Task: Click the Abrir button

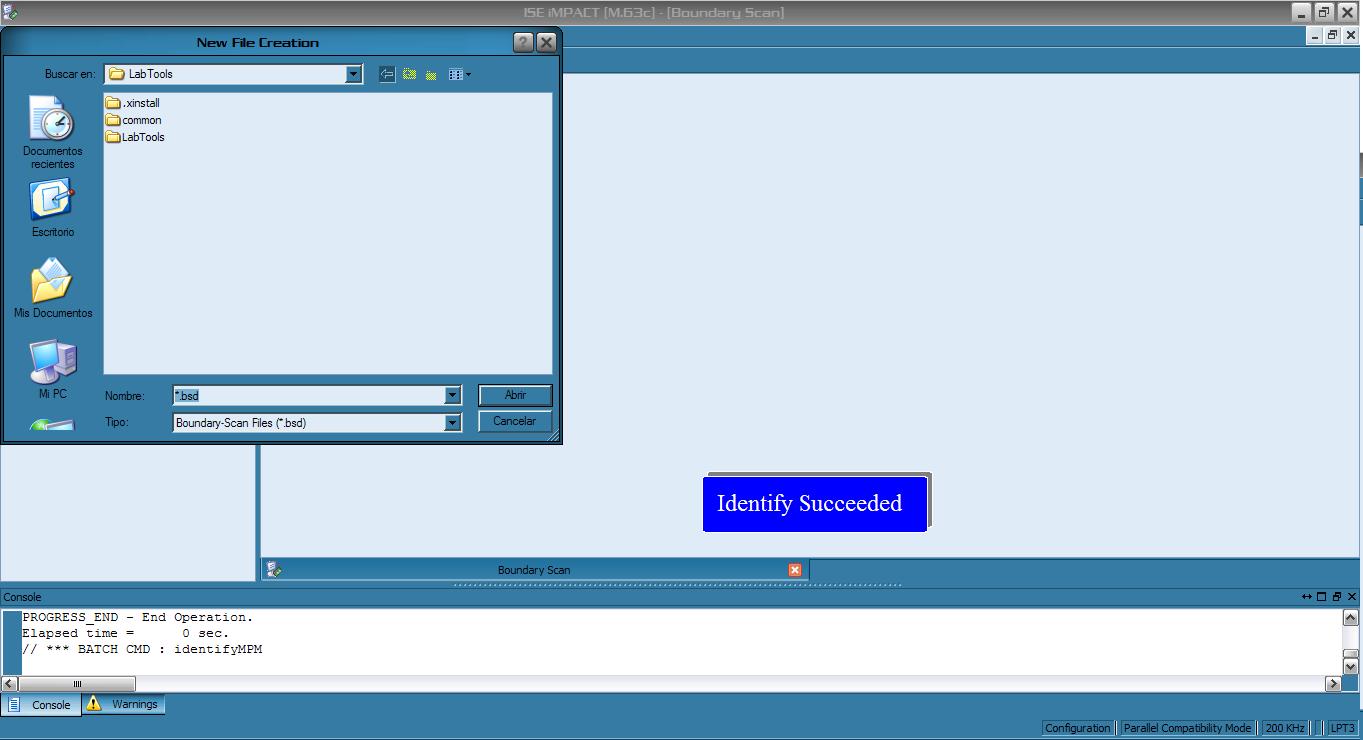Action: coord(515,395)
